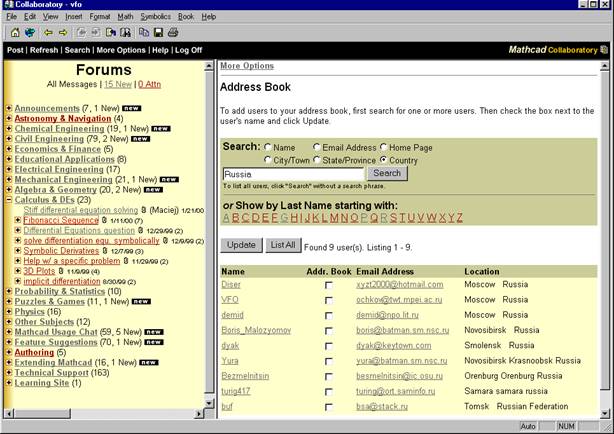Screen dimensions: 614x434
Task: Expand the Fibonacci Sequence thread
Action: 18,220
